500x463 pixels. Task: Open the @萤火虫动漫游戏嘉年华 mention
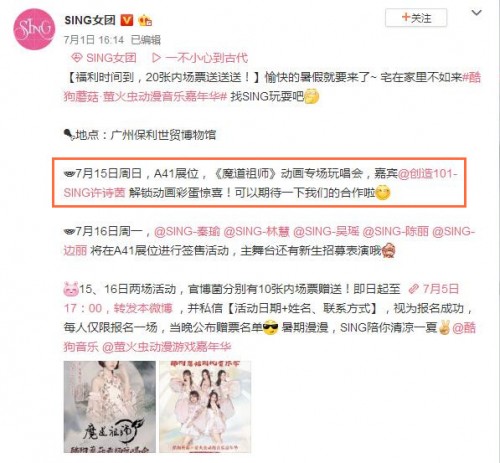166,347
